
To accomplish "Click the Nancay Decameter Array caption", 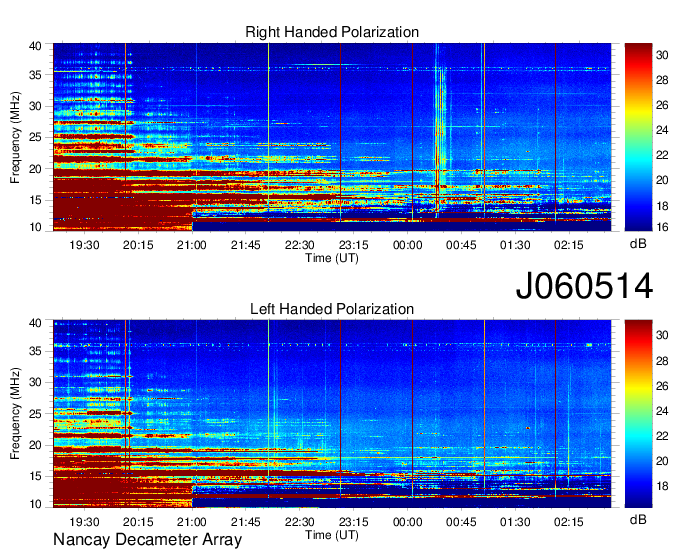I will tap(147, 540).
